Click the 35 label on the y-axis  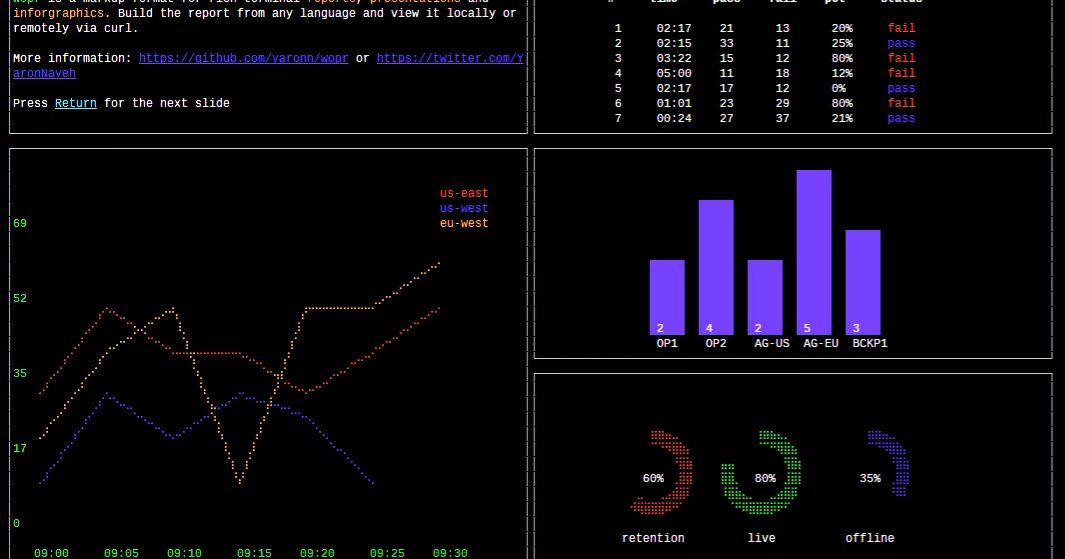(20, 373)
